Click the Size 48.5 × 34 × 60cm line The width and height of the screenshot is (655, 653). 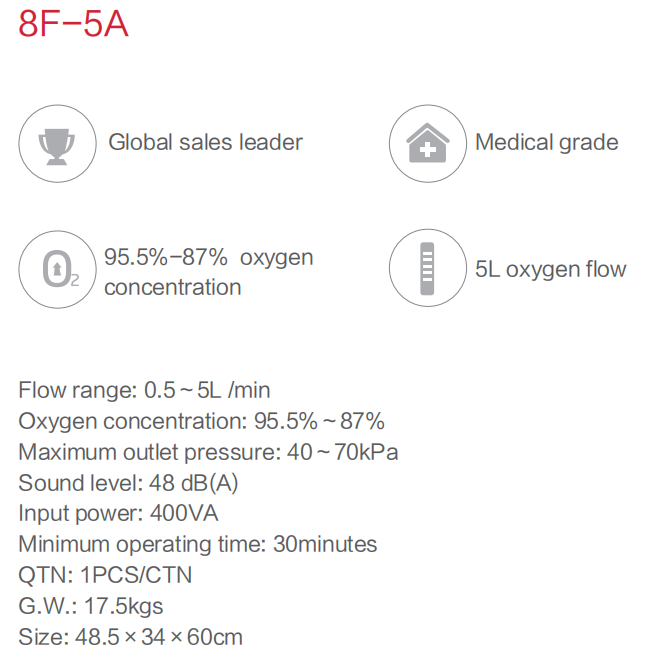(x=130, y=637)
